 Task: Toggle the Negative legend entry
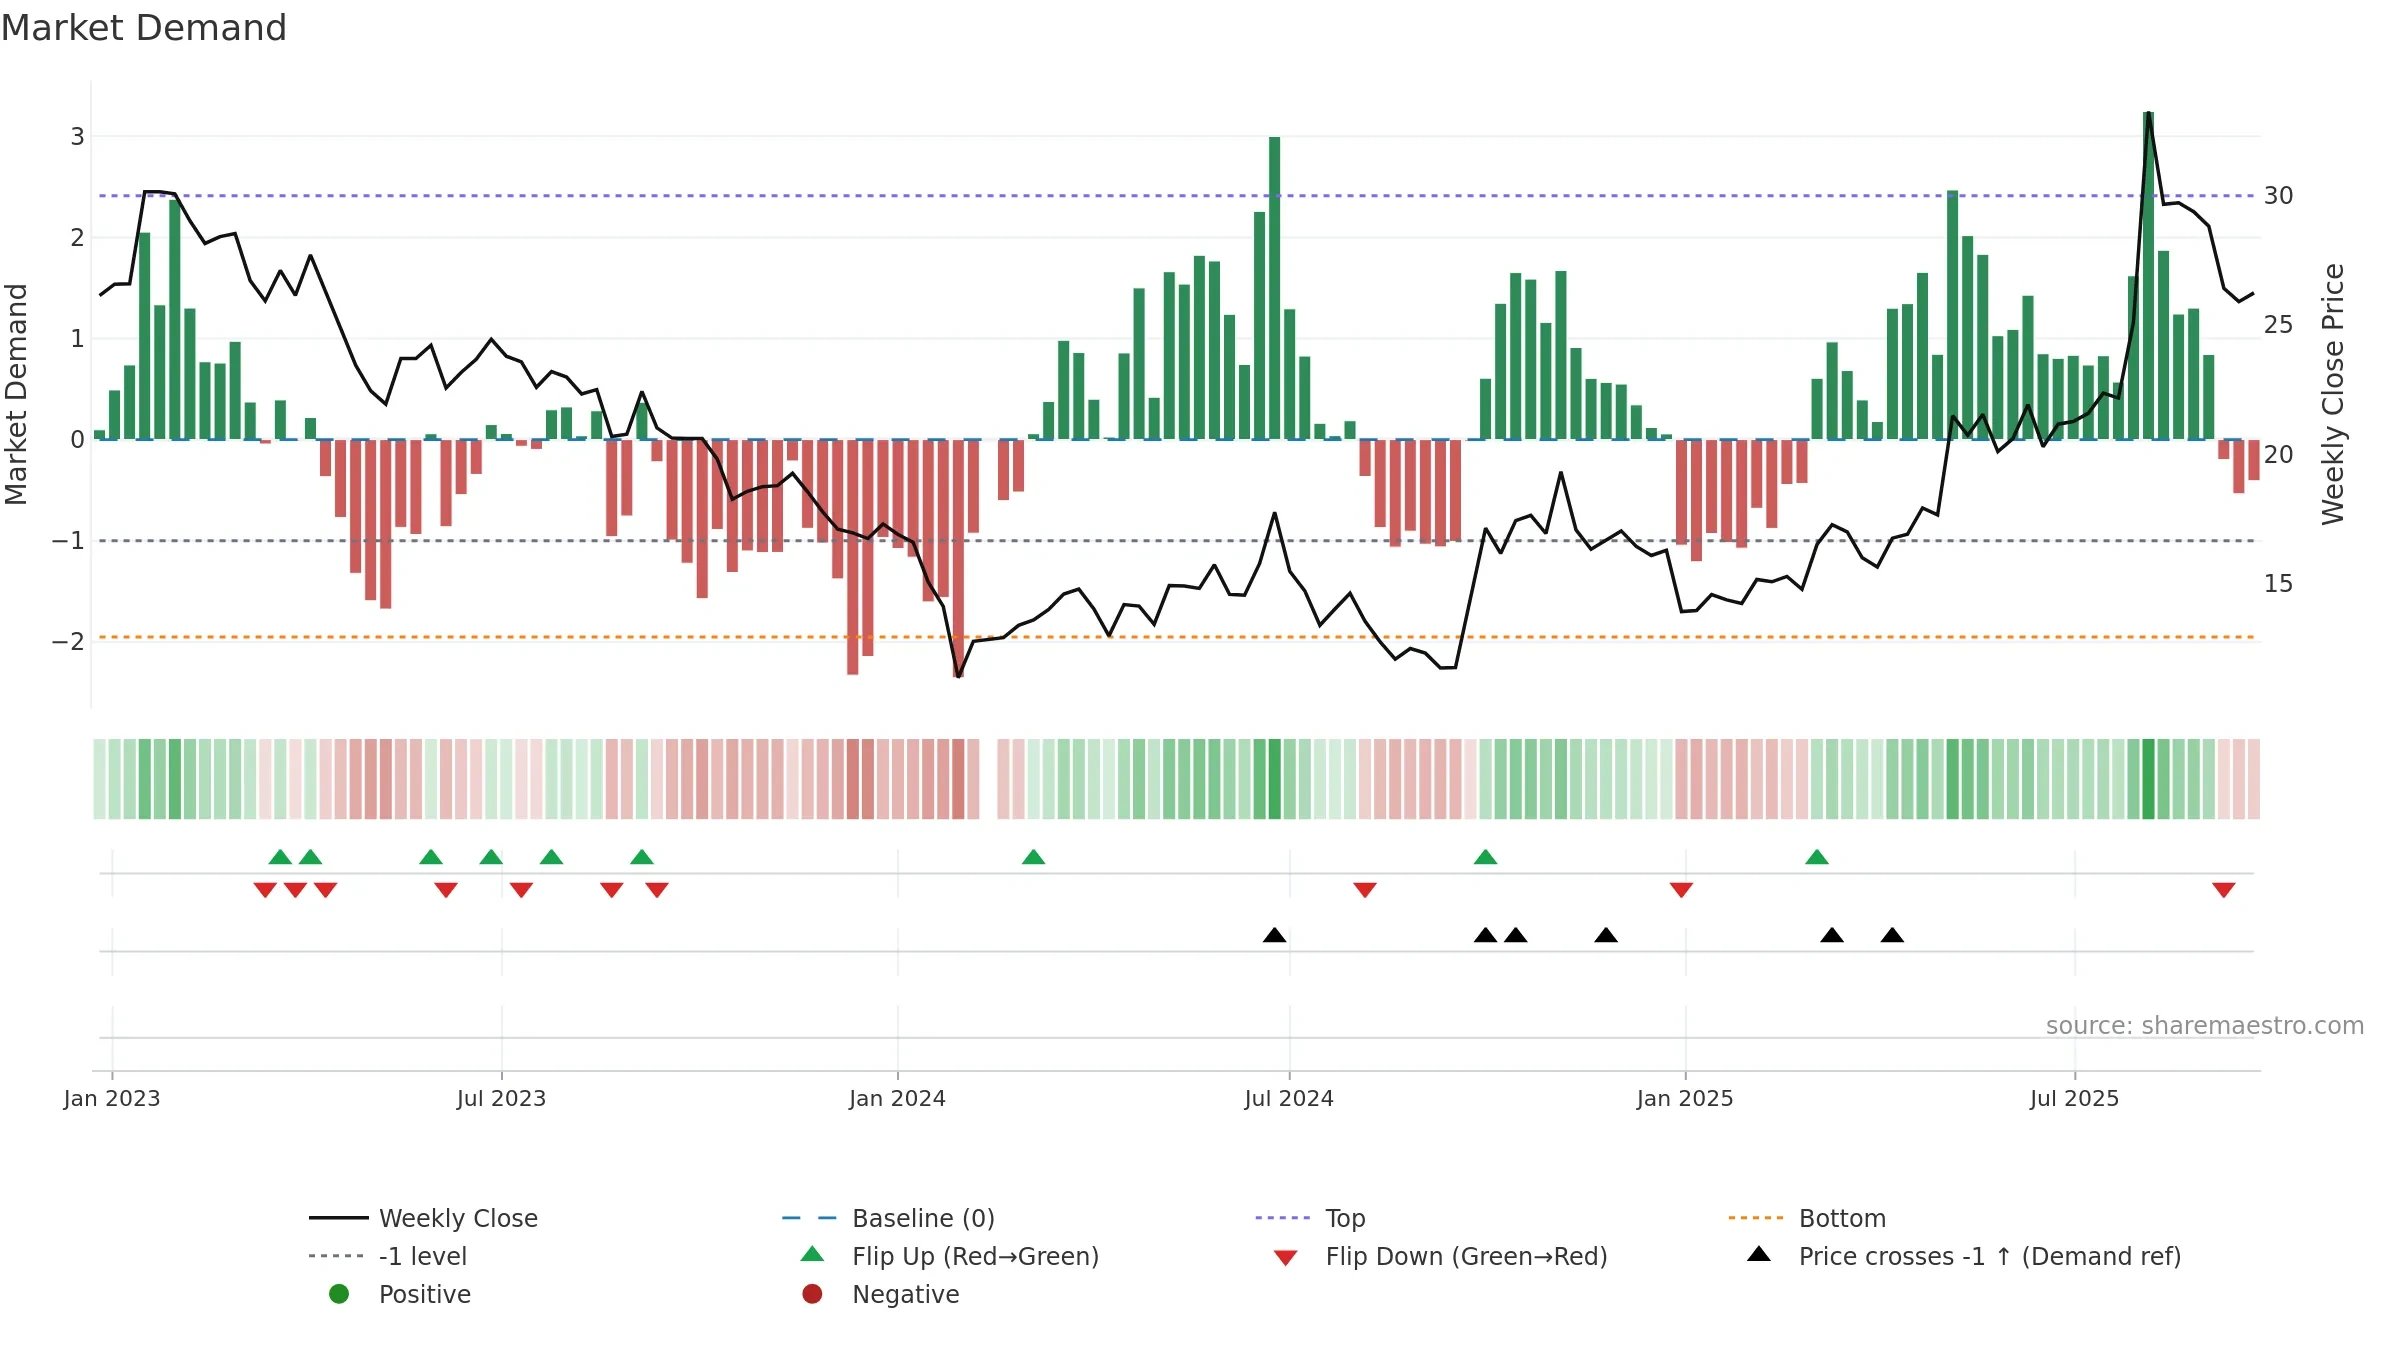[881, 1294]
